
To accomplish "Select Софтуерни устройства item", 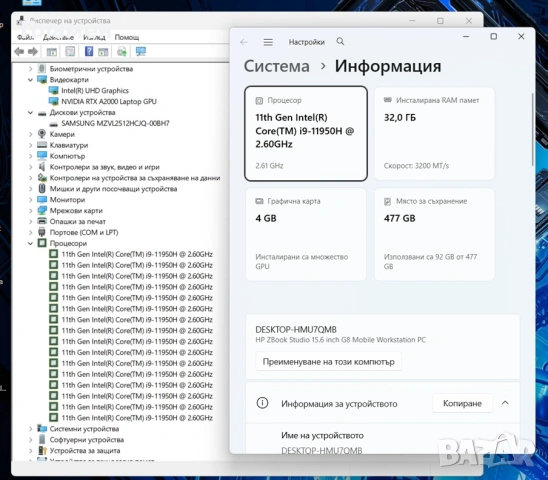I will [x=87, y=439].
